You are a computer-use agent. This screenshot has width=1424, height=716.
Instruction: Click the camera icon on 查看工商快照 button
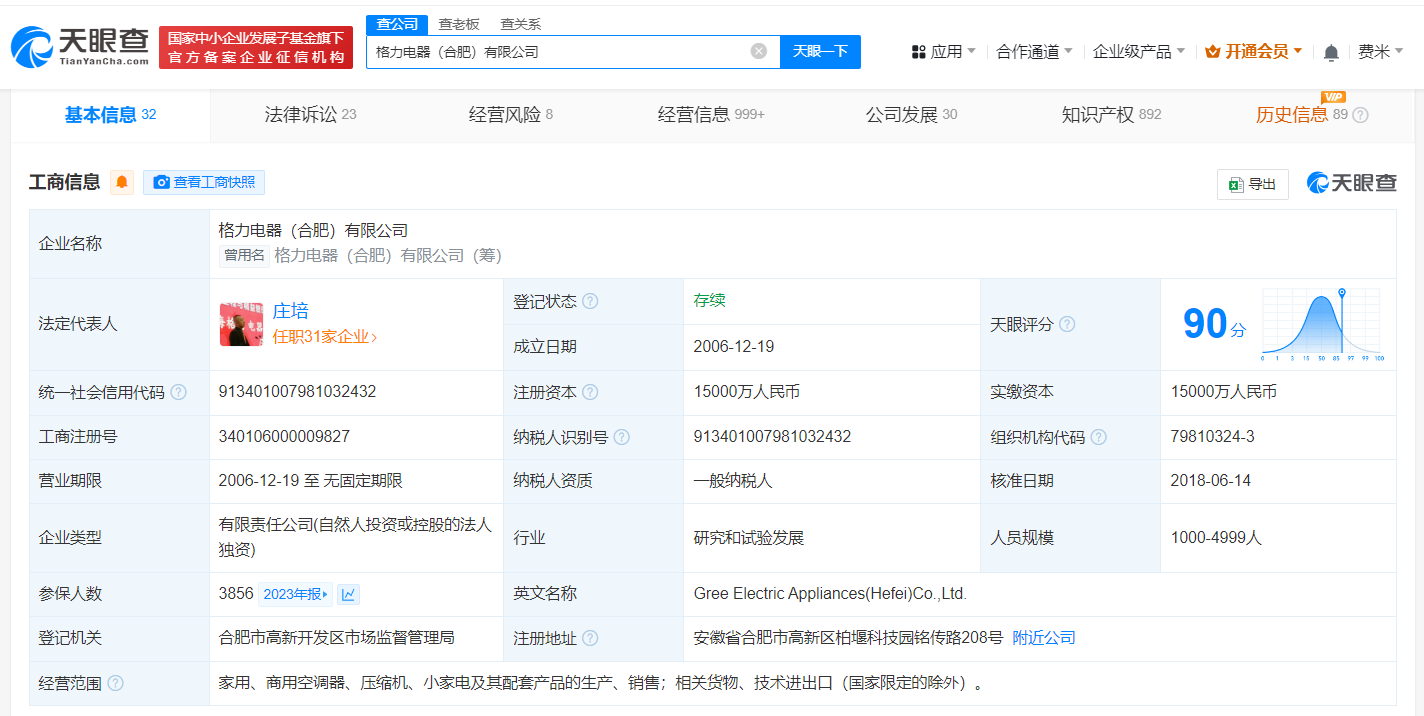(162, 182)
